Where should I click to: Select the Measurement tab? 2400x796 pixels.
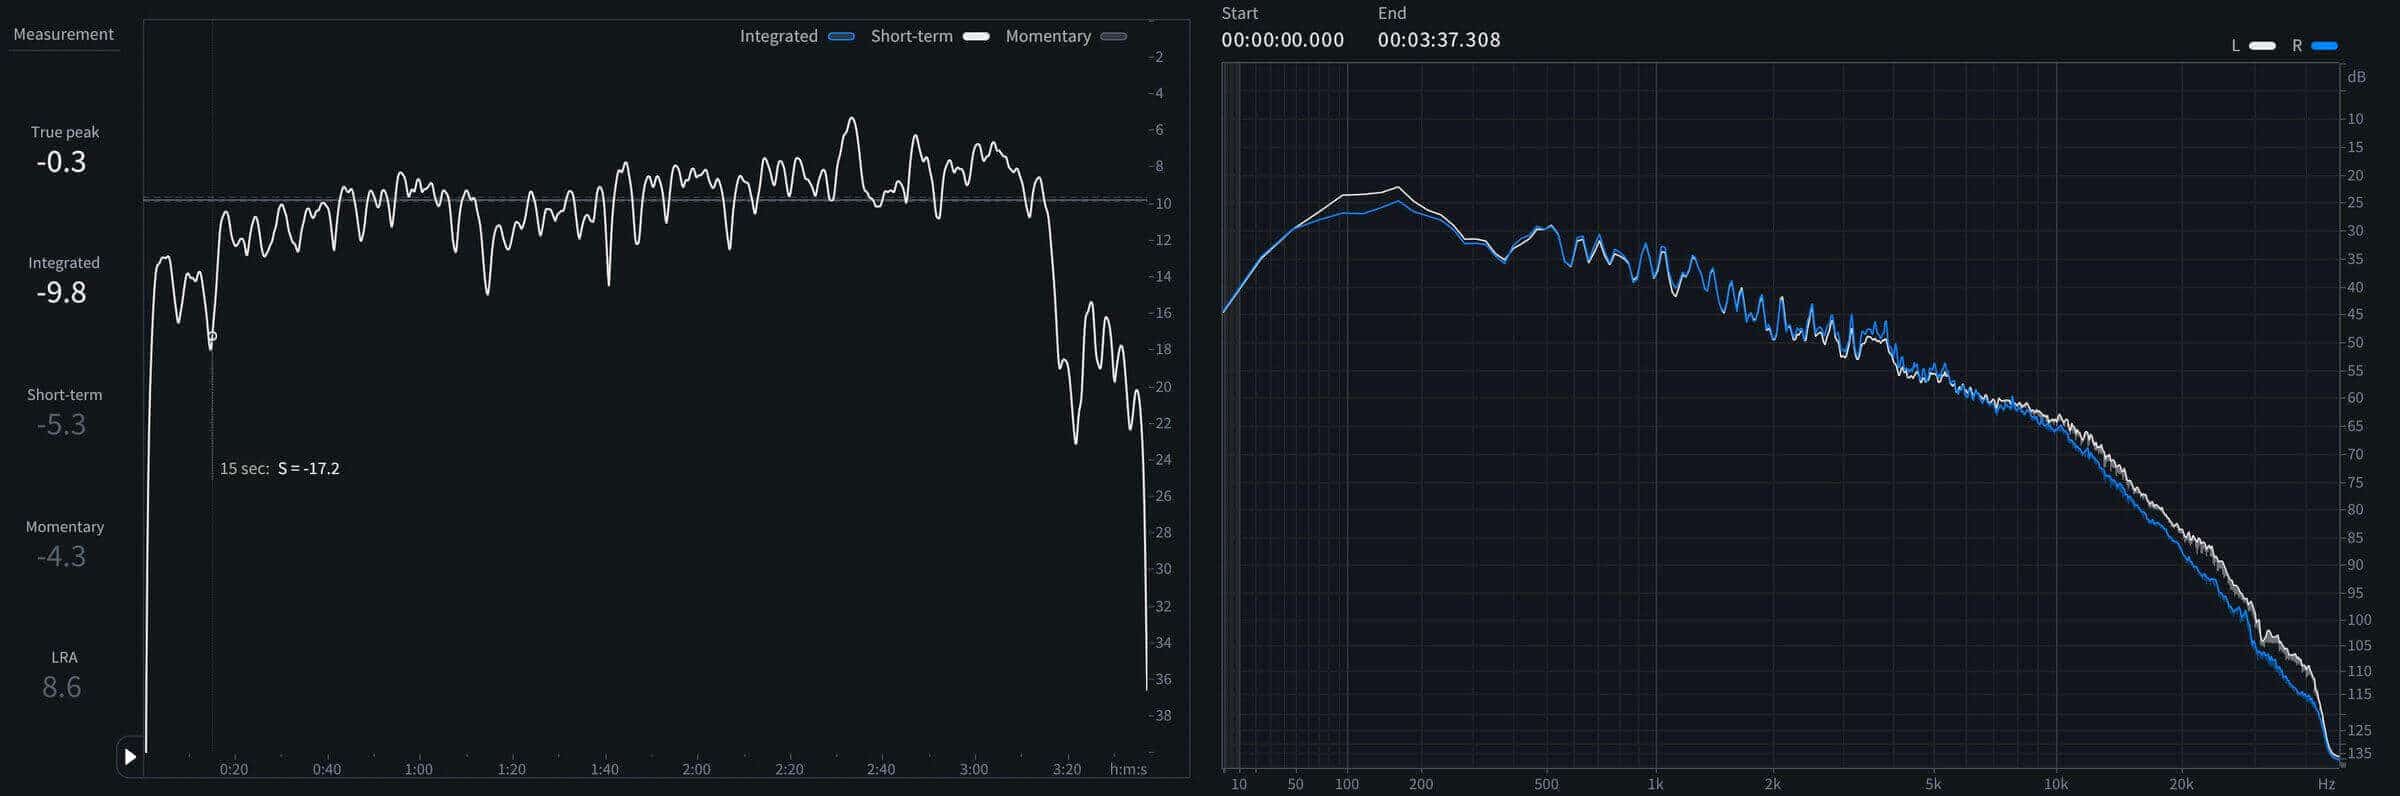tap(63, 34)
